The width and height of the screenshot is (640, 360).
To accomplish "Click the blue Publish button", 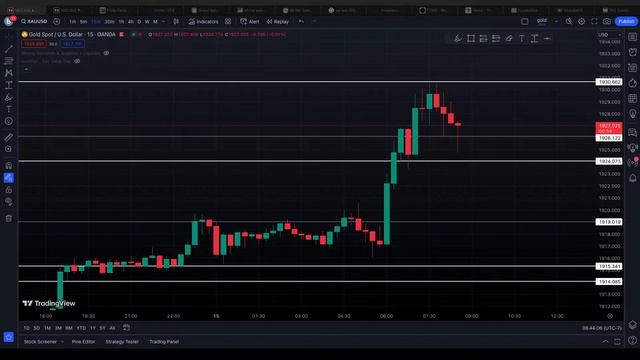I will tap(626, 21).
